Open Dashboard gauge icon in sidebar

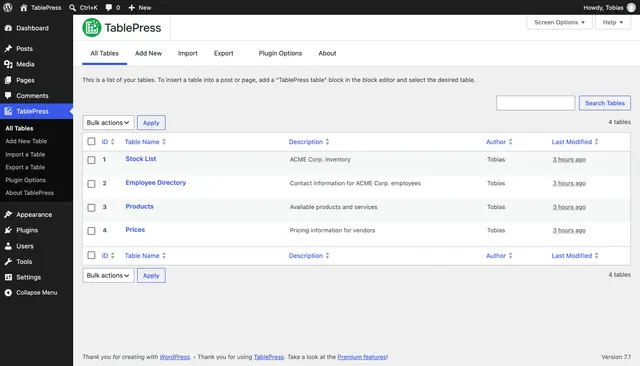(x=8, y=28)
